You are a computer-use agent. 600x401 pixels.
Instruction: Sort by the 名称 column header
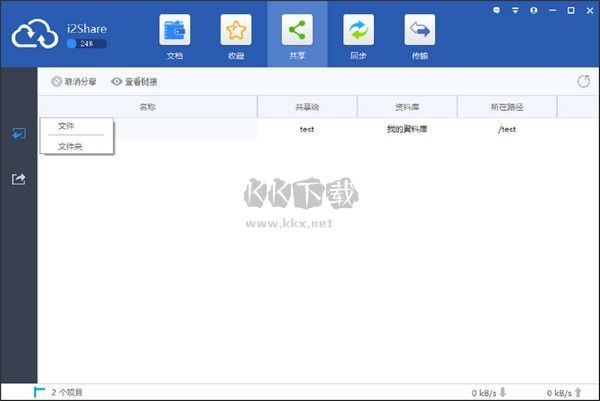(x=147, y=106)
